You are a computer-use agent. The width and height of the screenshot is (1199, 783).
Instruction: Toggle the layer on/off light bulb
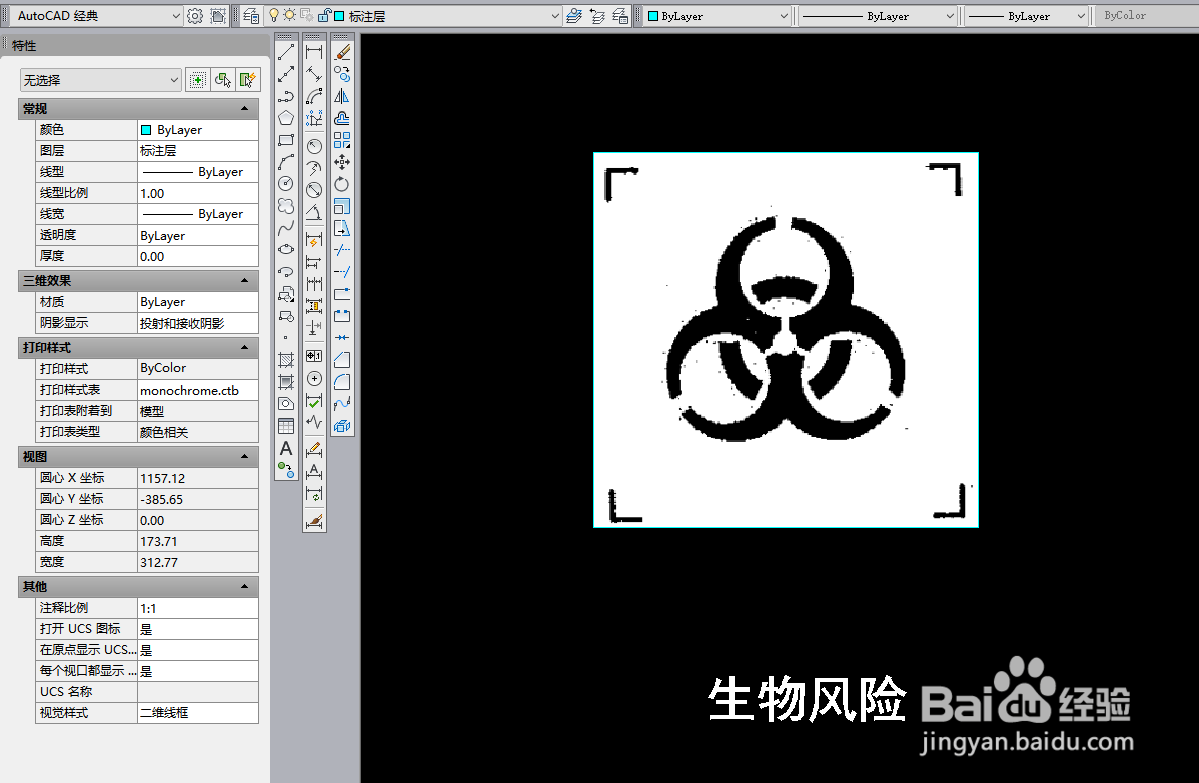pos(274,15)
